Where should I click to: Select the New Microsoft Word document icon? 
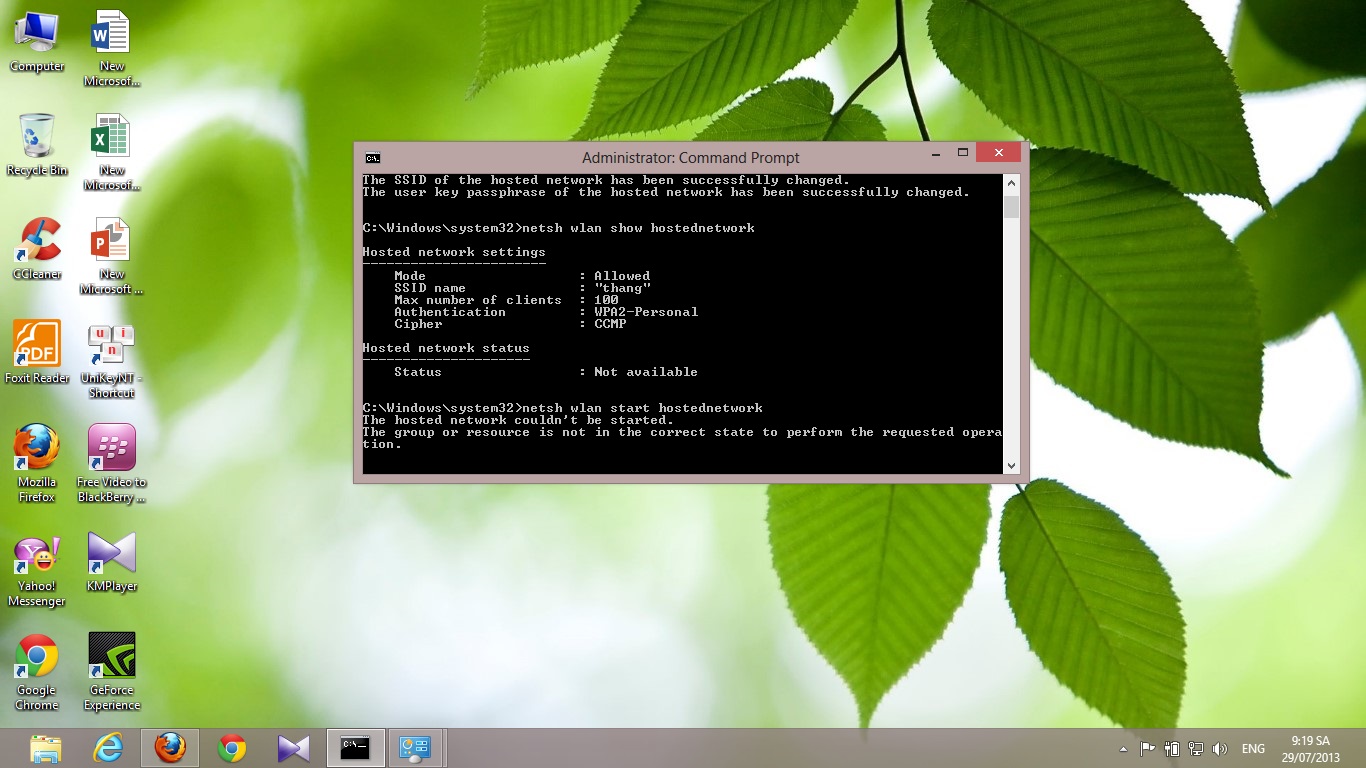pos(112,48)
